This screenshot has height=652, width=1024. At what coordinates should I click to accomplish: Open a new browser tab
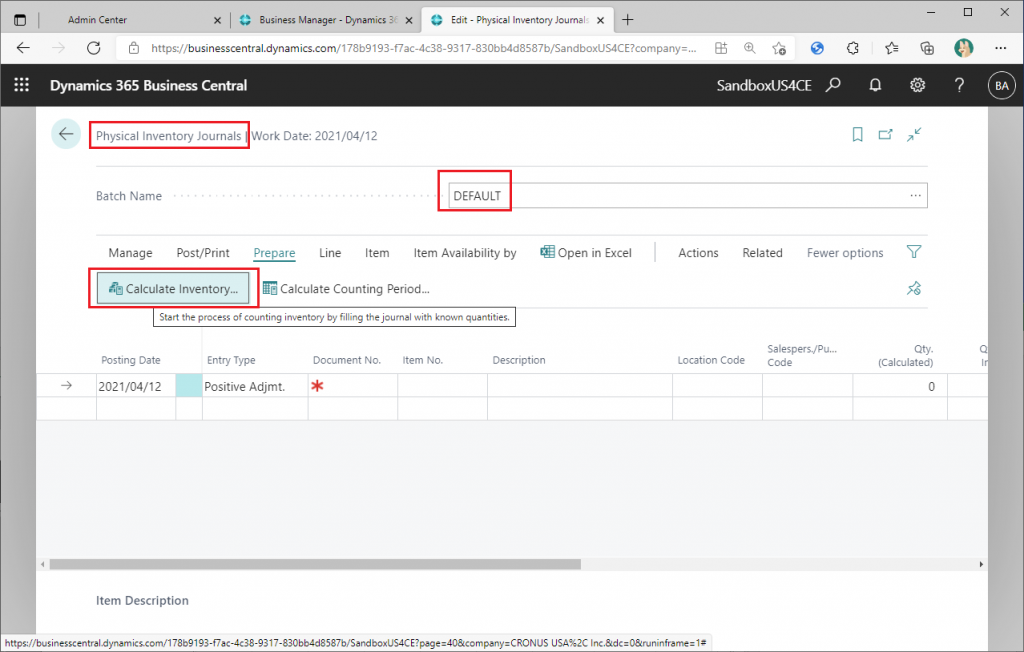pyautogui.click(x=628, y=20)
